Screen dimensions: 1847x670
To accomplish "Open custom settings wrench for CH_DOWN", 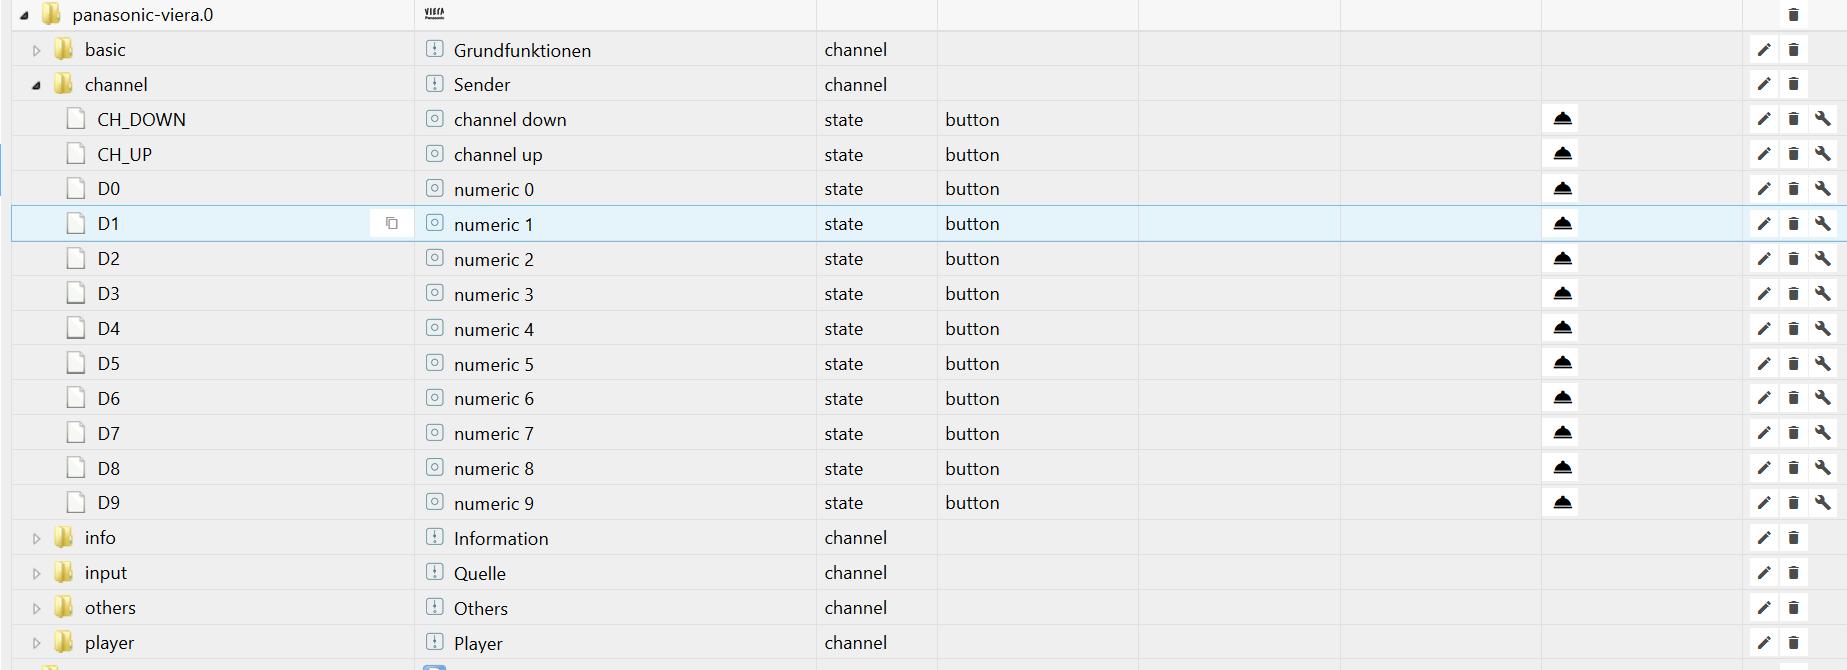I will pyautogui.click(x=1823, y=119).
